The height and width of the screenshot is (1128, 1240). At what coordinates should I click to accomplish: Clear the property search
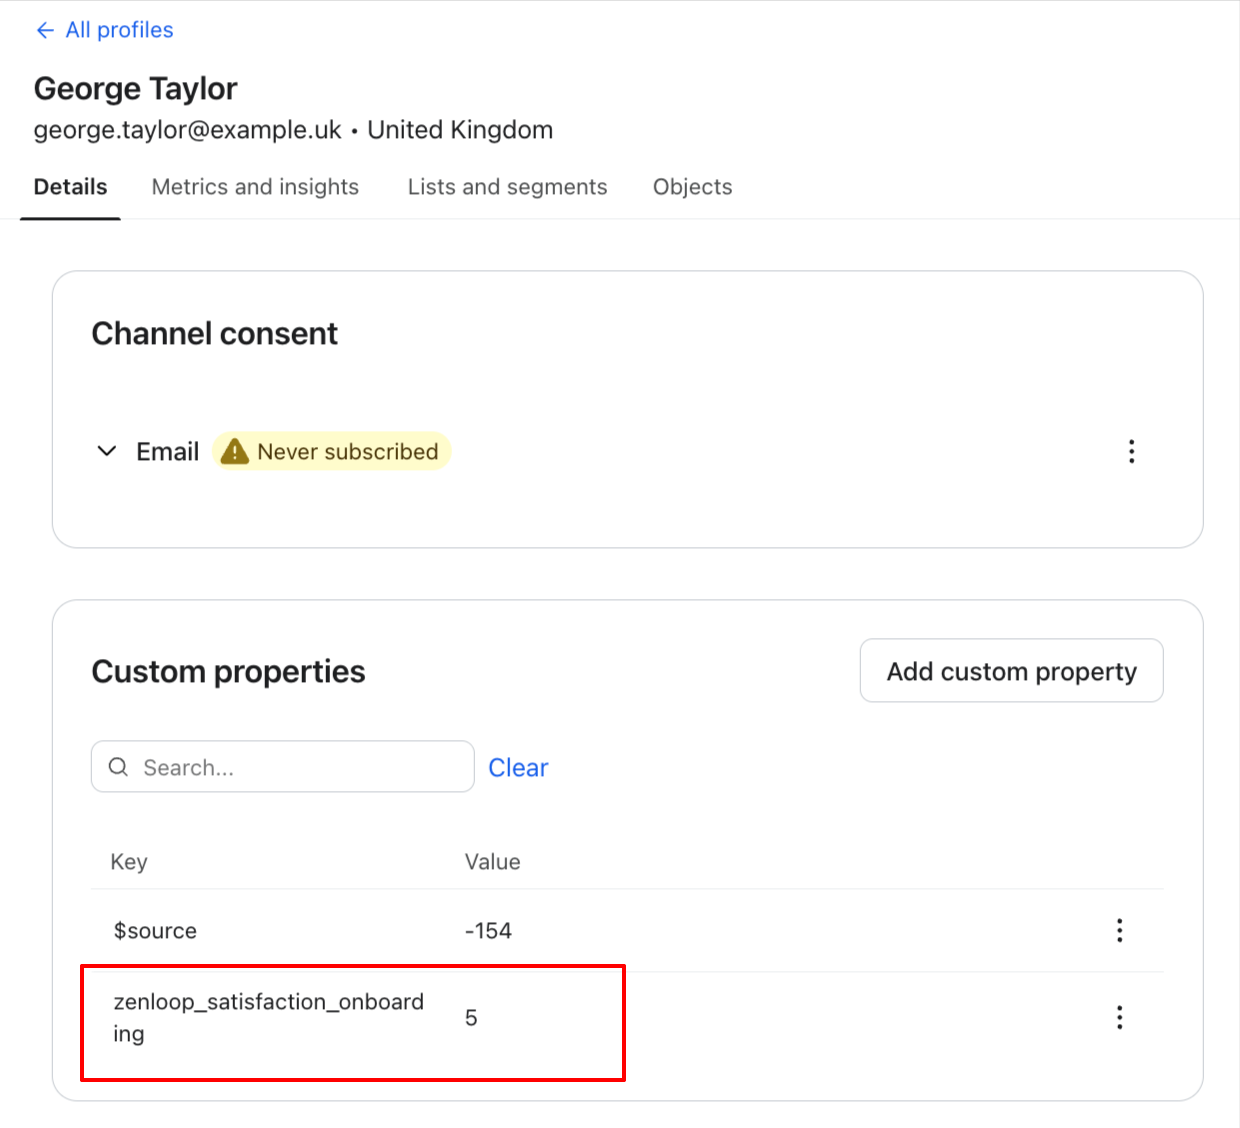tap(518, 767)
